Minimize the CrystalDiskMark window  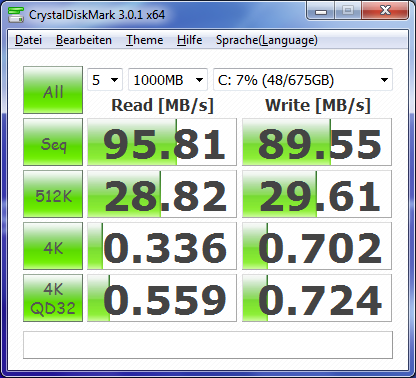pos(320,11)
